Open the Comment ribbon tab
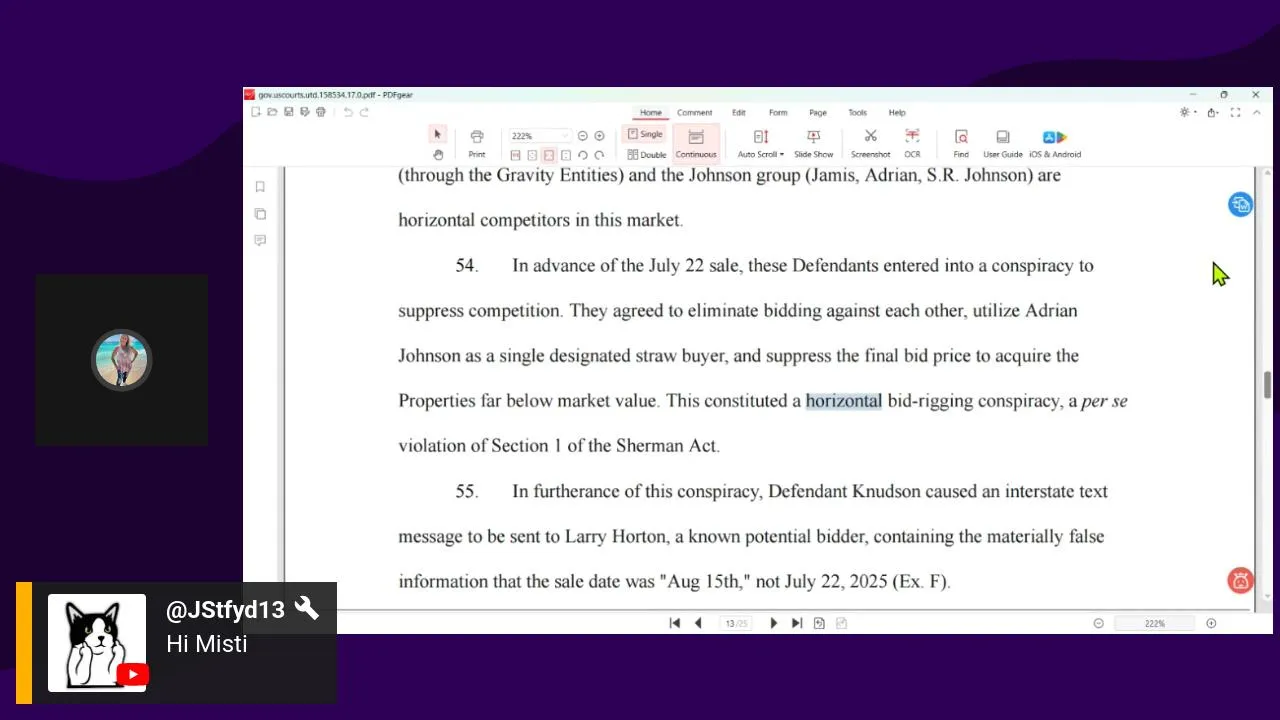The height and width of the screenshot is (720, 1280). [x=694, y=113]
